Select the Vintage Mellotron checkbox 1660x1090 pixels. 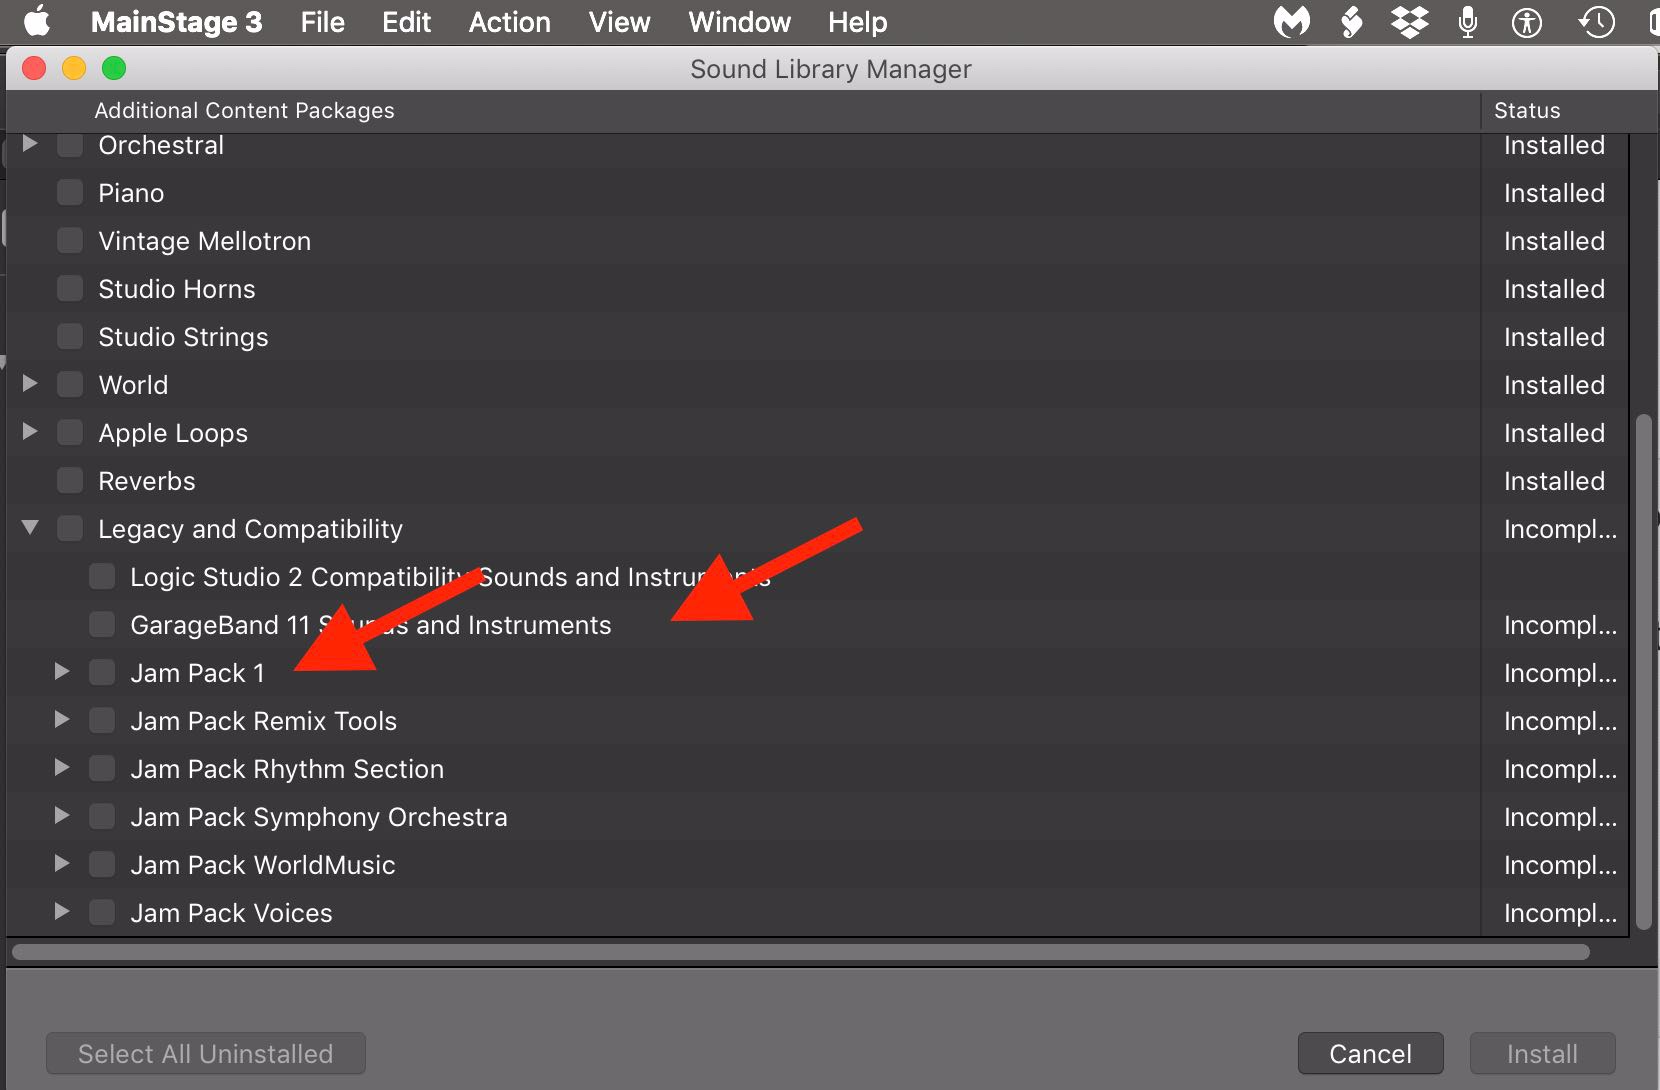(70, 240)
